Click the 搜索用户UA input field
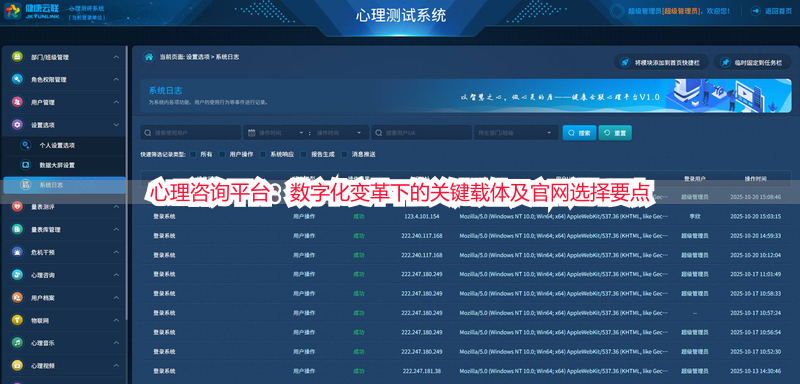The width and height of the screenshot is (800, 384). [x=421, y=133]
